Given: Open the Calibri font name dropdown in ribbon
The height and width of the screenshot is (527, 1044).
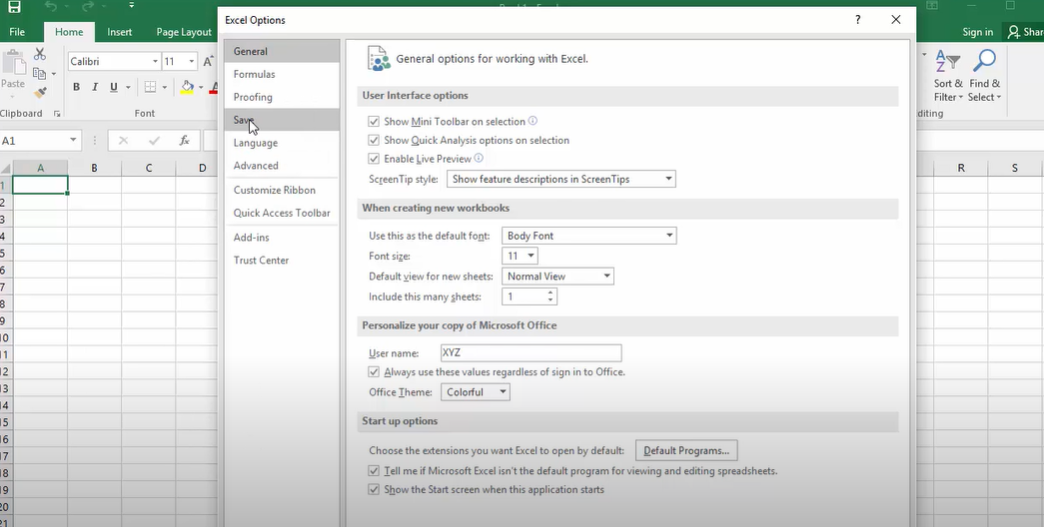Looking at the screenshot, I should [x=155, y=62].
